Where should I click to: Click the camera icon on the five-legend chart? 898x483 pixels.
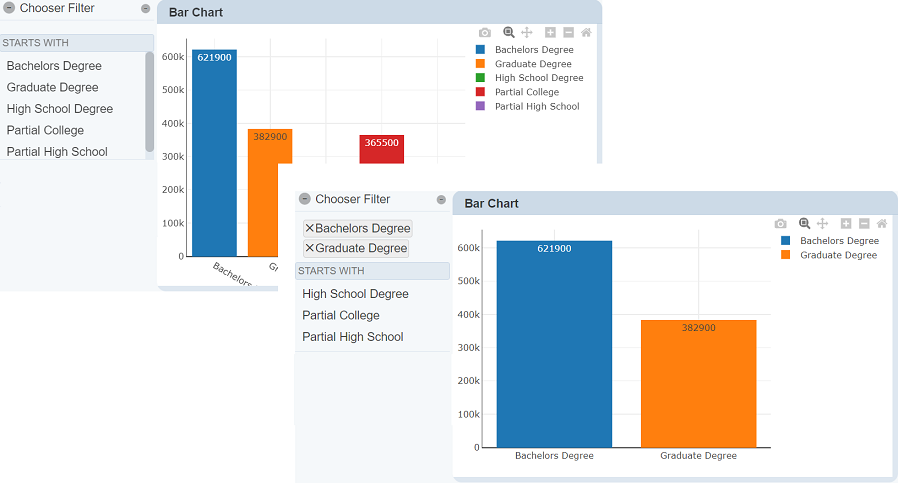485,33
